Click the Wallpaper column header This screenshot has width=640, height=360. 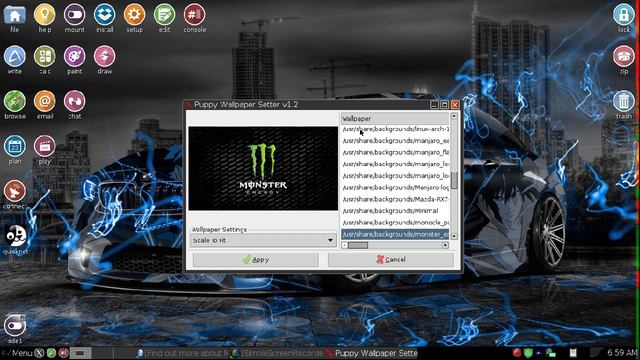click(x=395, y=118)
